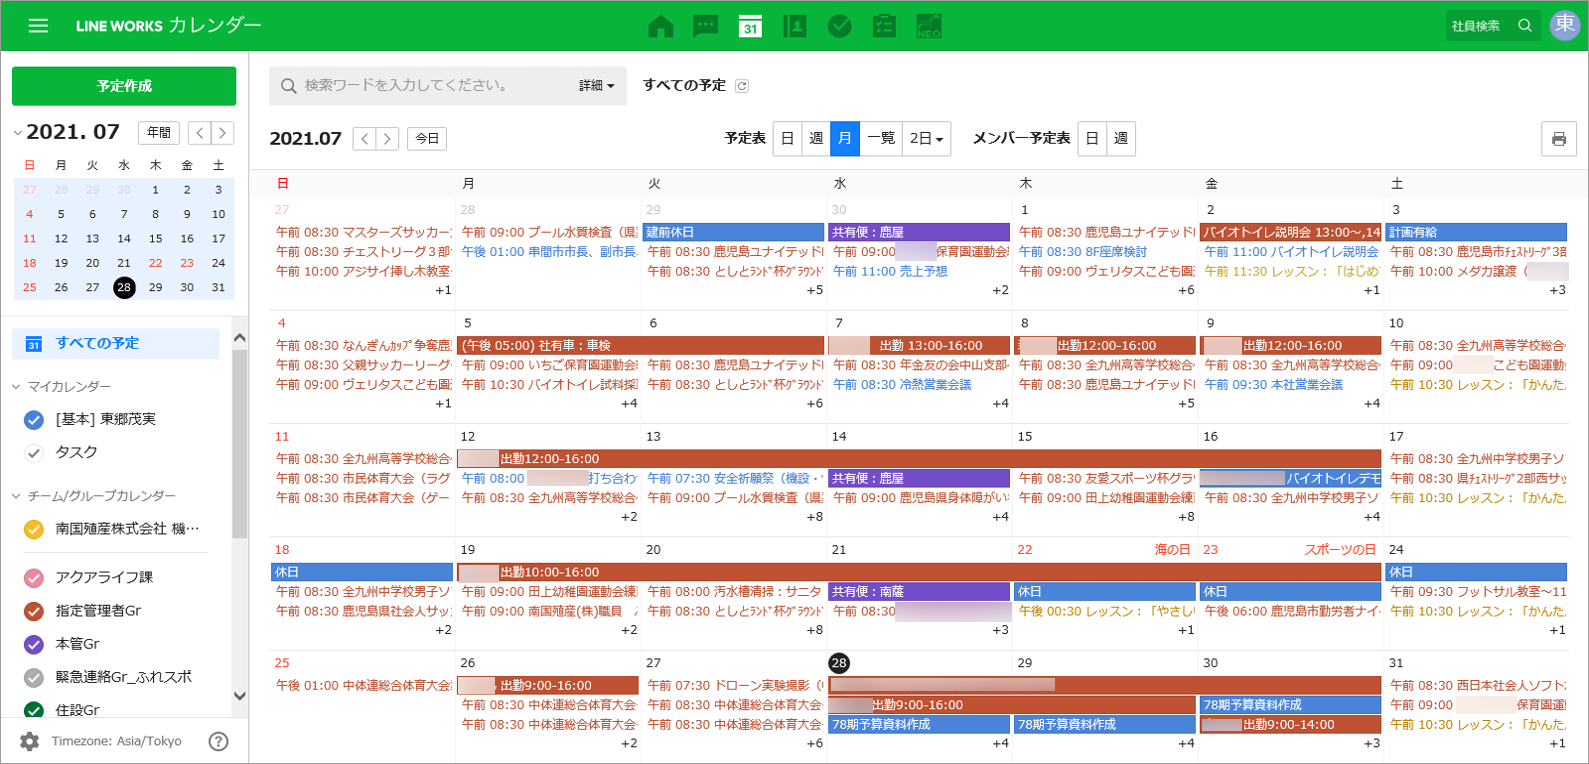Click the search keyword input field
This screenshot has height=764, width=1589.
[430, 86]
